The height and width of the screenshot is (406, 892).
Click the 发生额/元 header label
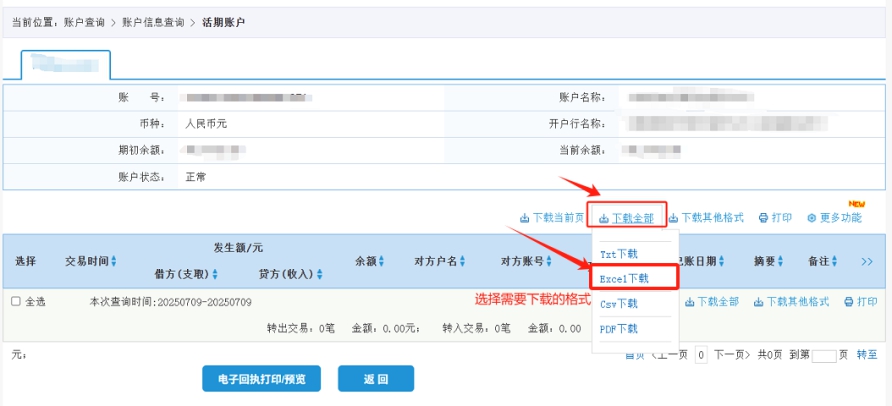click(x=238, y=248)
